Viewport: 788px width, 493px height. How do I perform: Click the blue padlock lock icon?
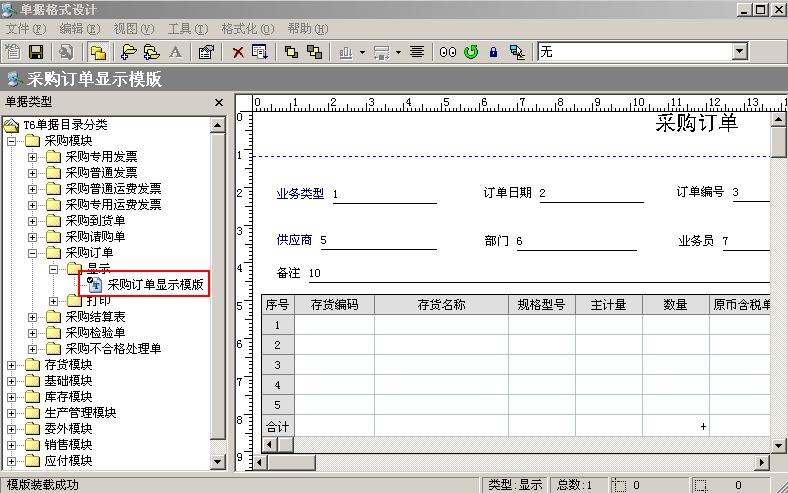point(493,51)
